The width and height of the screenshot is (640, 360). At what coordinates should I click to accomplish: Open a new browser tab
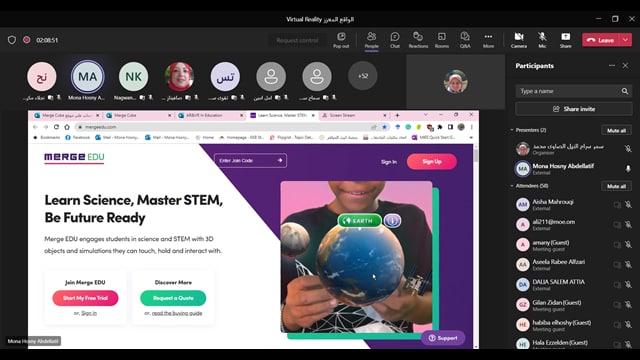tap(397, 116)
